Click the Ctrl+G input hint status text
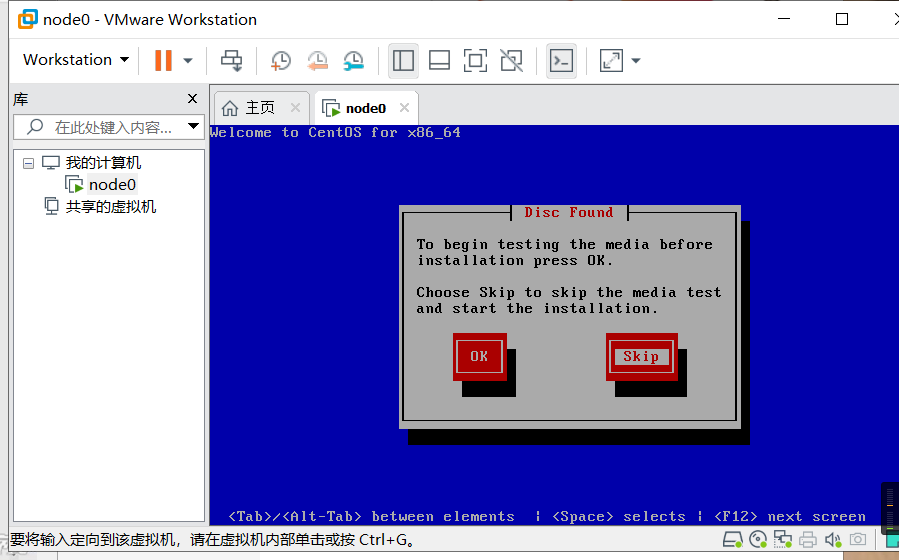The width and height of the screenshot is (899, 560). 212,539
